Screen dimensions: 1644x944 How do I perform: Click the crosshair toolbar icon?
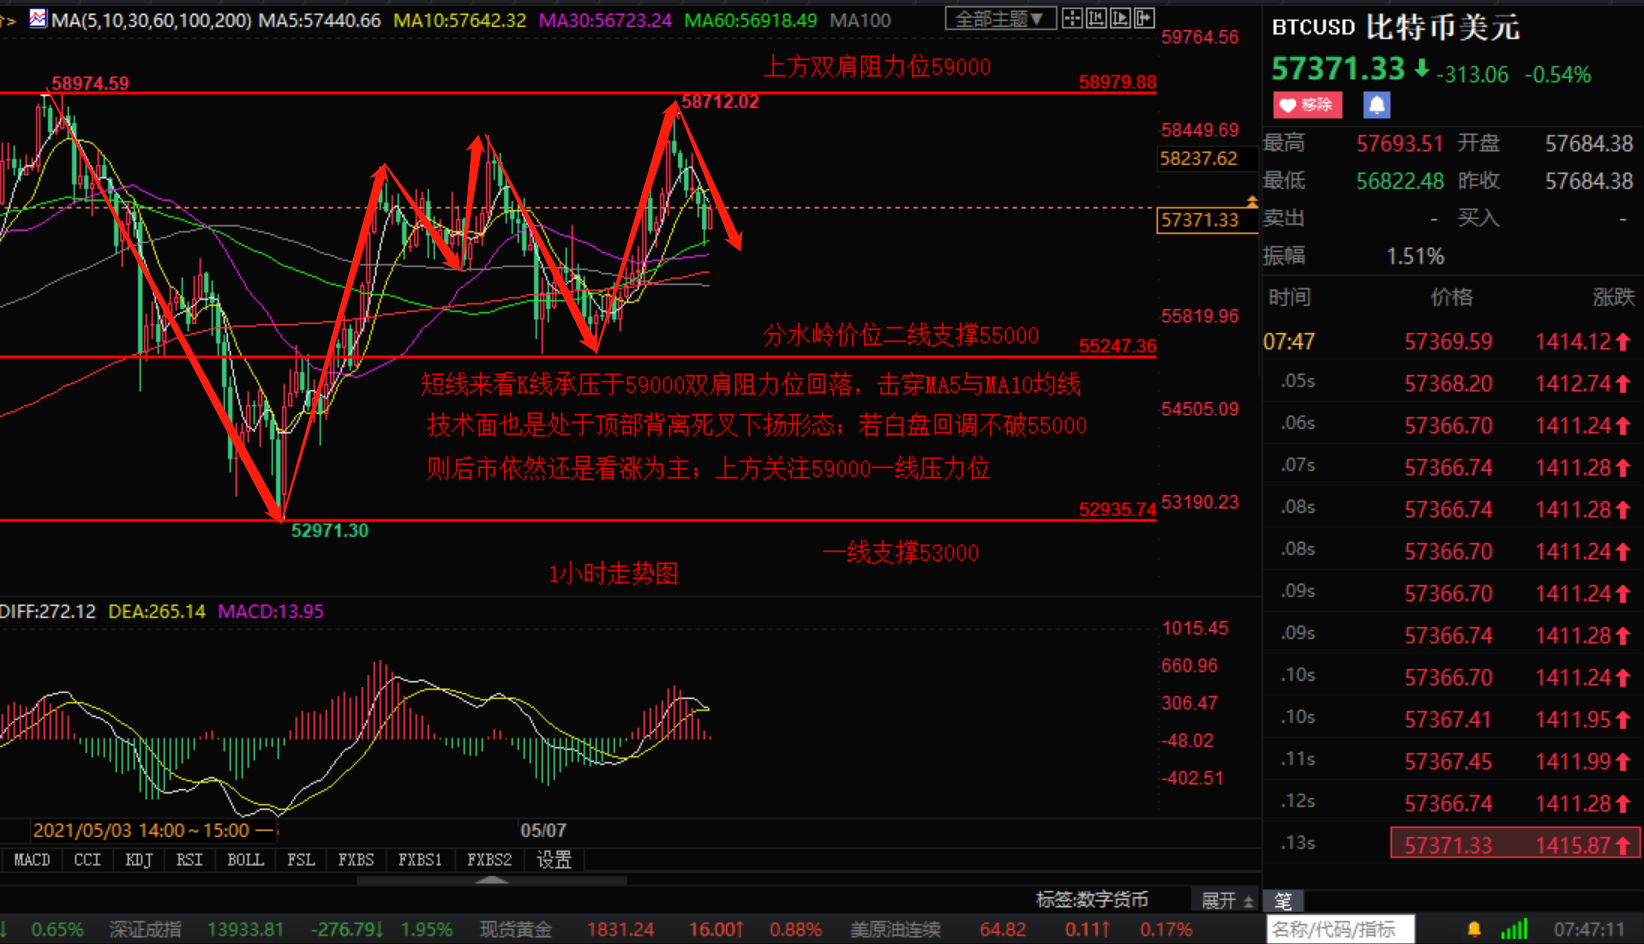(x=1072, y=18)
